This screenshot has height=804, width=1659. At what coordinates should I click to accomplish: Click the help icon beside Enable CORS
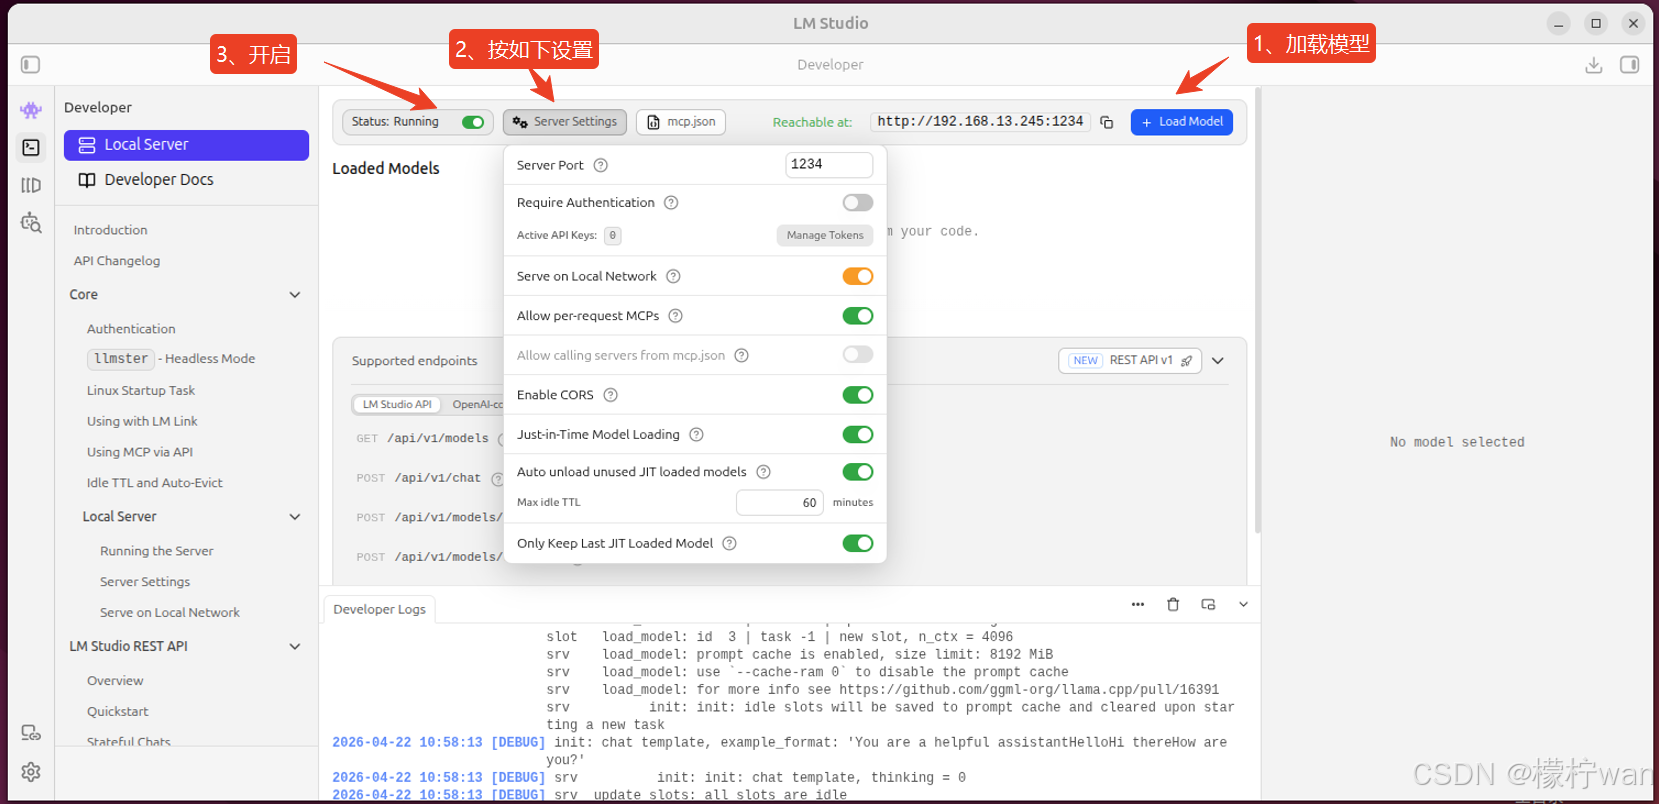pos(611,395)
